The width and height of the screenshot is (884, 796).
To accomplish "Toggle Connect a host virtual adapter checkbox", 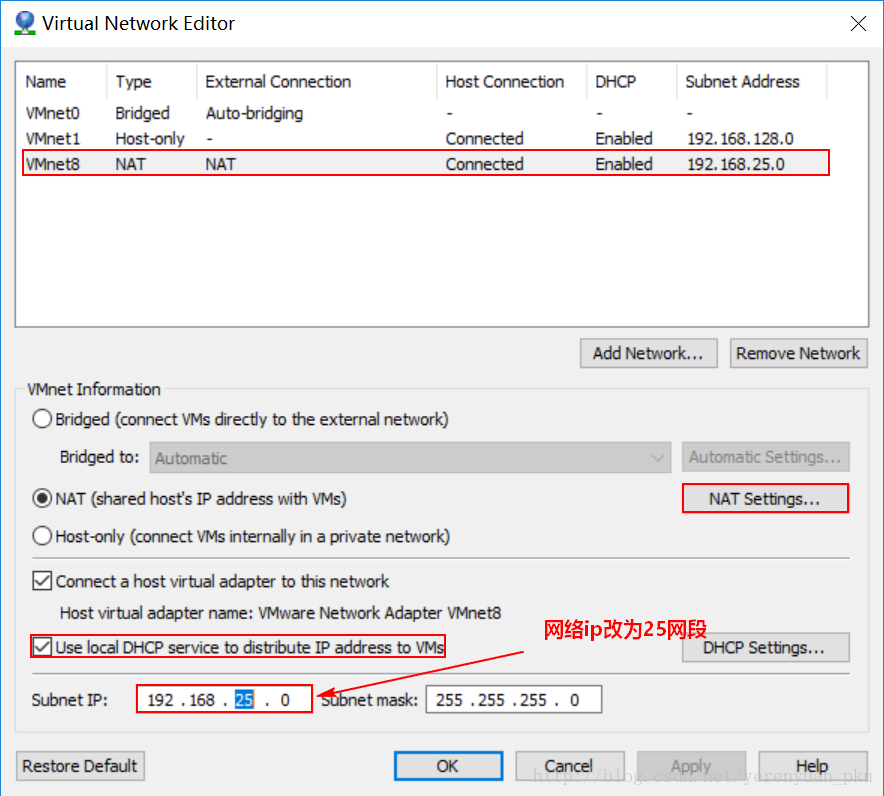I will point(42,581).
